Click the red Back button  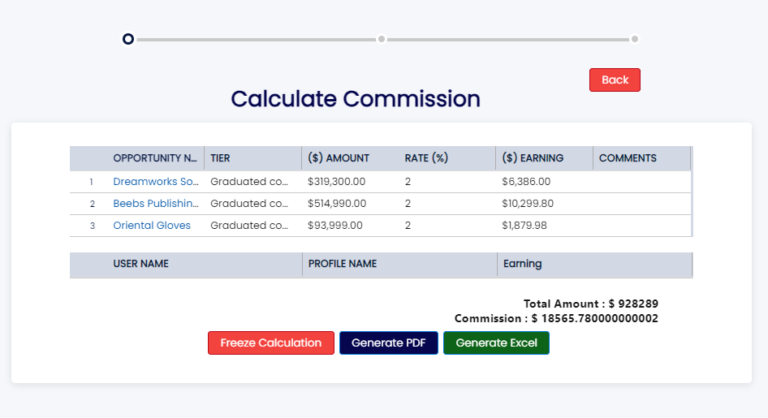[614, 80]
